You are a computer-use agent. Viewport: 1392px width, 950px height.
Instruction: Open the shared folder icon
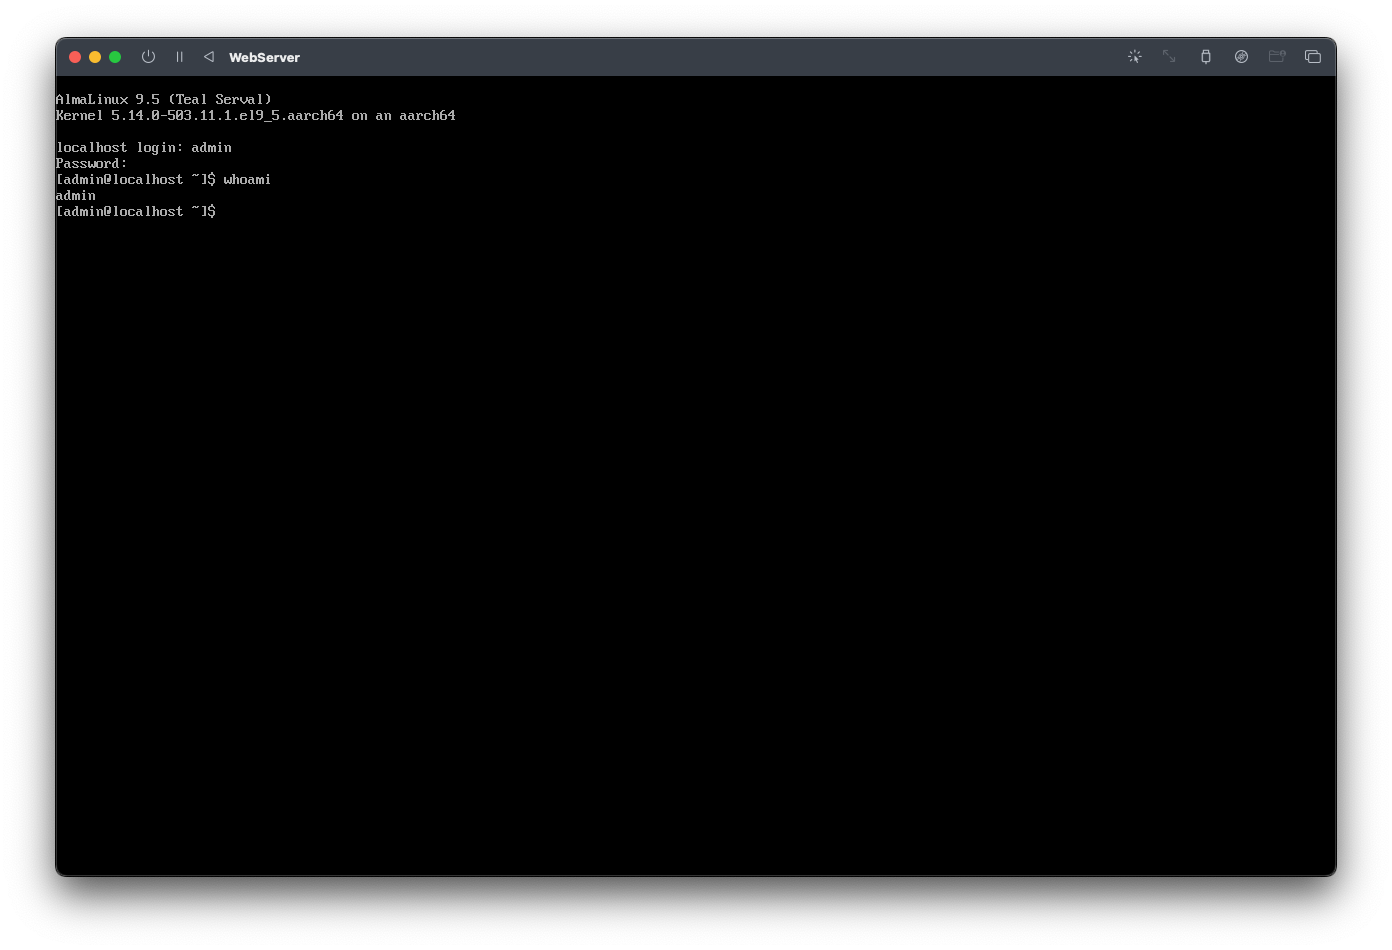pos(1277,57)
